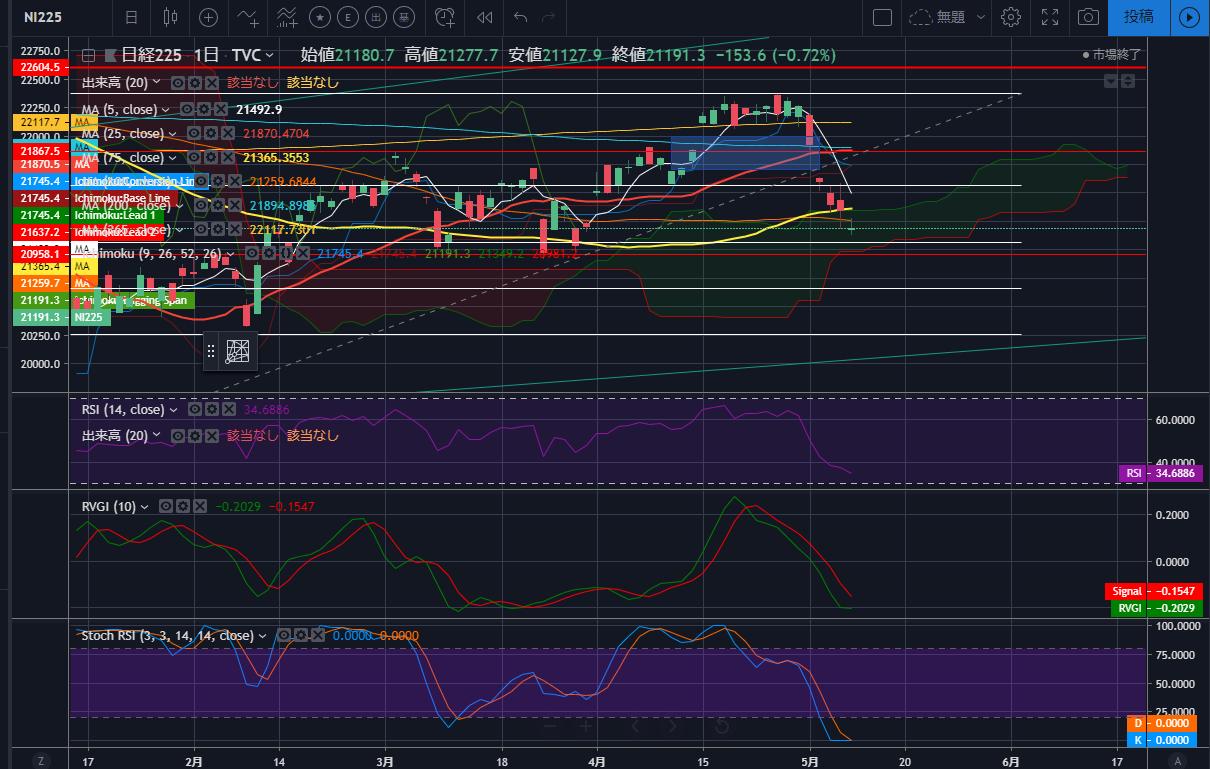Take a chart snapshot with camera icon
The image size is (1210, 769).
point(1088,17)
